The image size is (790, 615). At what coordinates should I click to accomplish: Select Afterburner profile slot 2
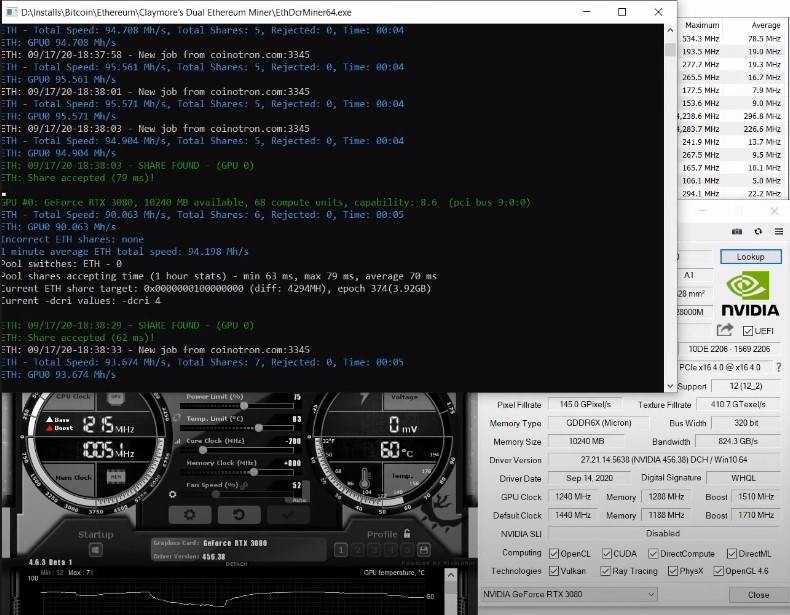click(x=358, y=550)
